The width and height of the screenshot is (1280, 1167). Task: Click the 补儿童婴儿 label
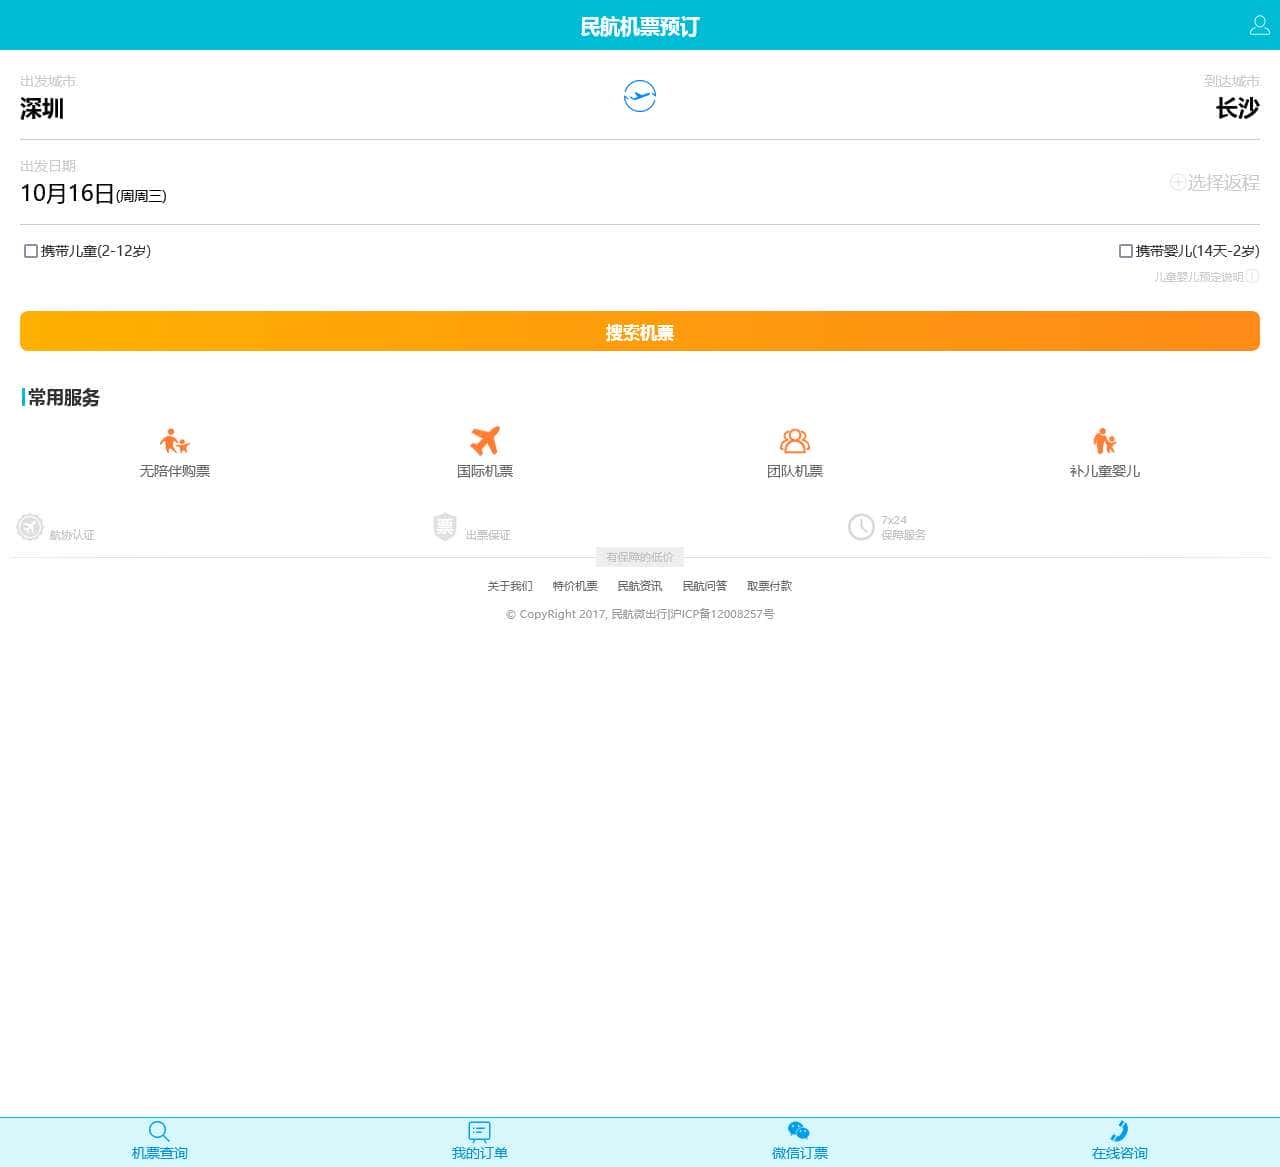click(x=1105, y=471)
